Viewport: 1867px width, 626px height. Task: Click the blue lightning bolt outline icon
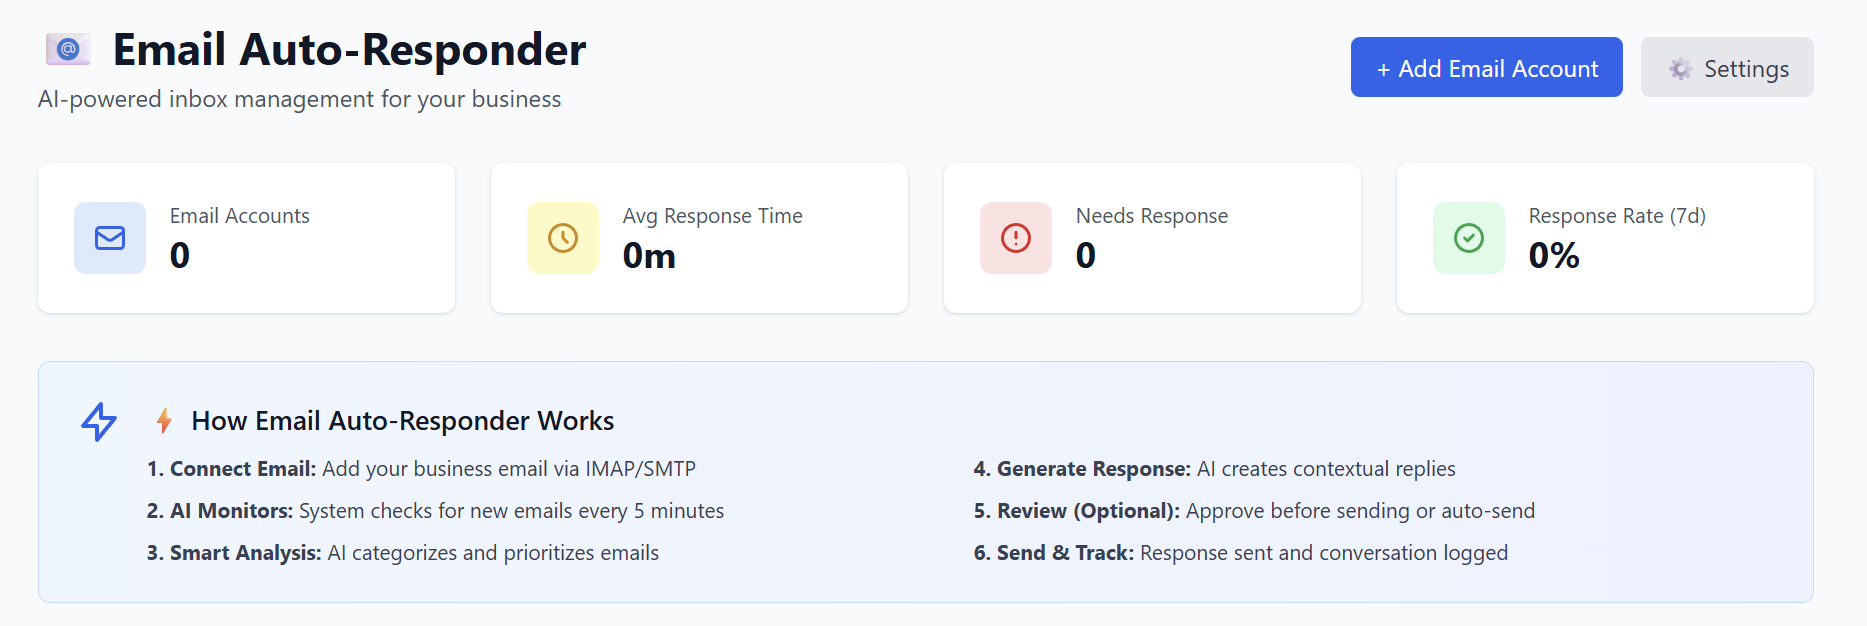99,421
